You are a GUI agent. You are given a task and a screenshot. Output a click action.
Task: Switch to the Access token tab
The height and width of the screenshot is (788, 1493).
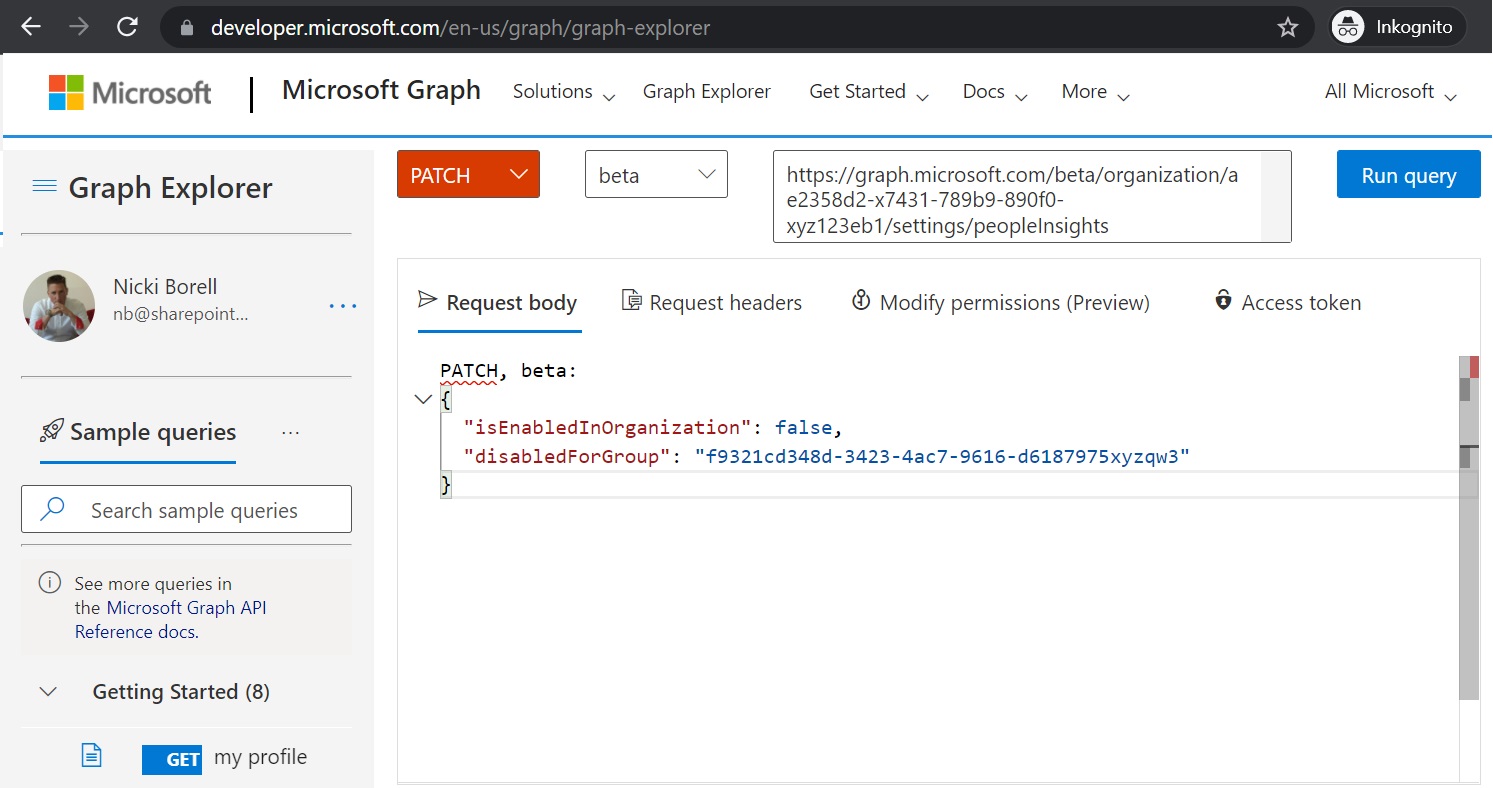[x=1288, y=302]
